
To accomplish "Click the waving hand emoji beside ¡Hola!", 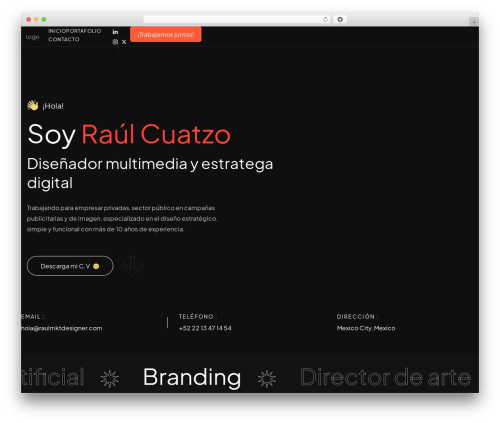I will [33, 105].
